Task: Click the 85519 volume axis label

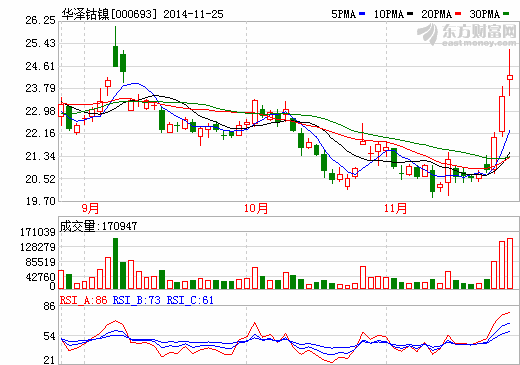Action: click(41, 262)
